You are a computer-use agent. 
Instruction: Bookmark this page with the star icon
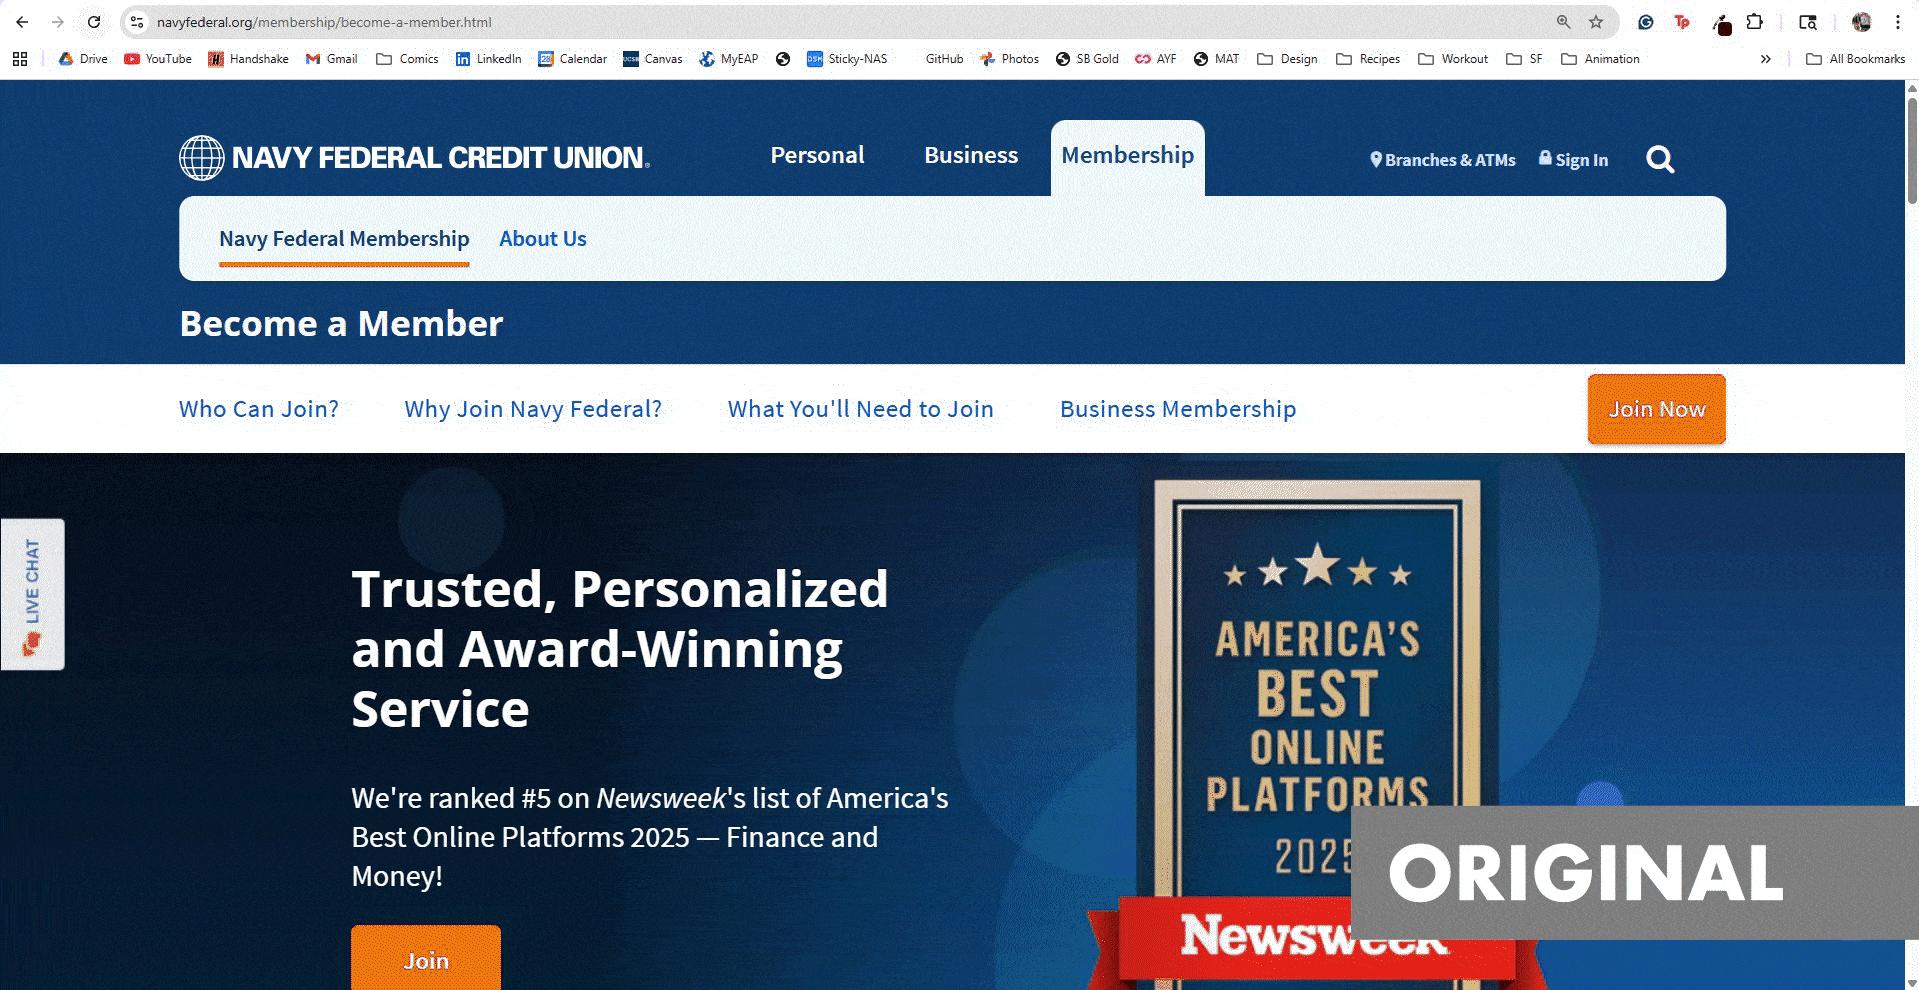1596,22
